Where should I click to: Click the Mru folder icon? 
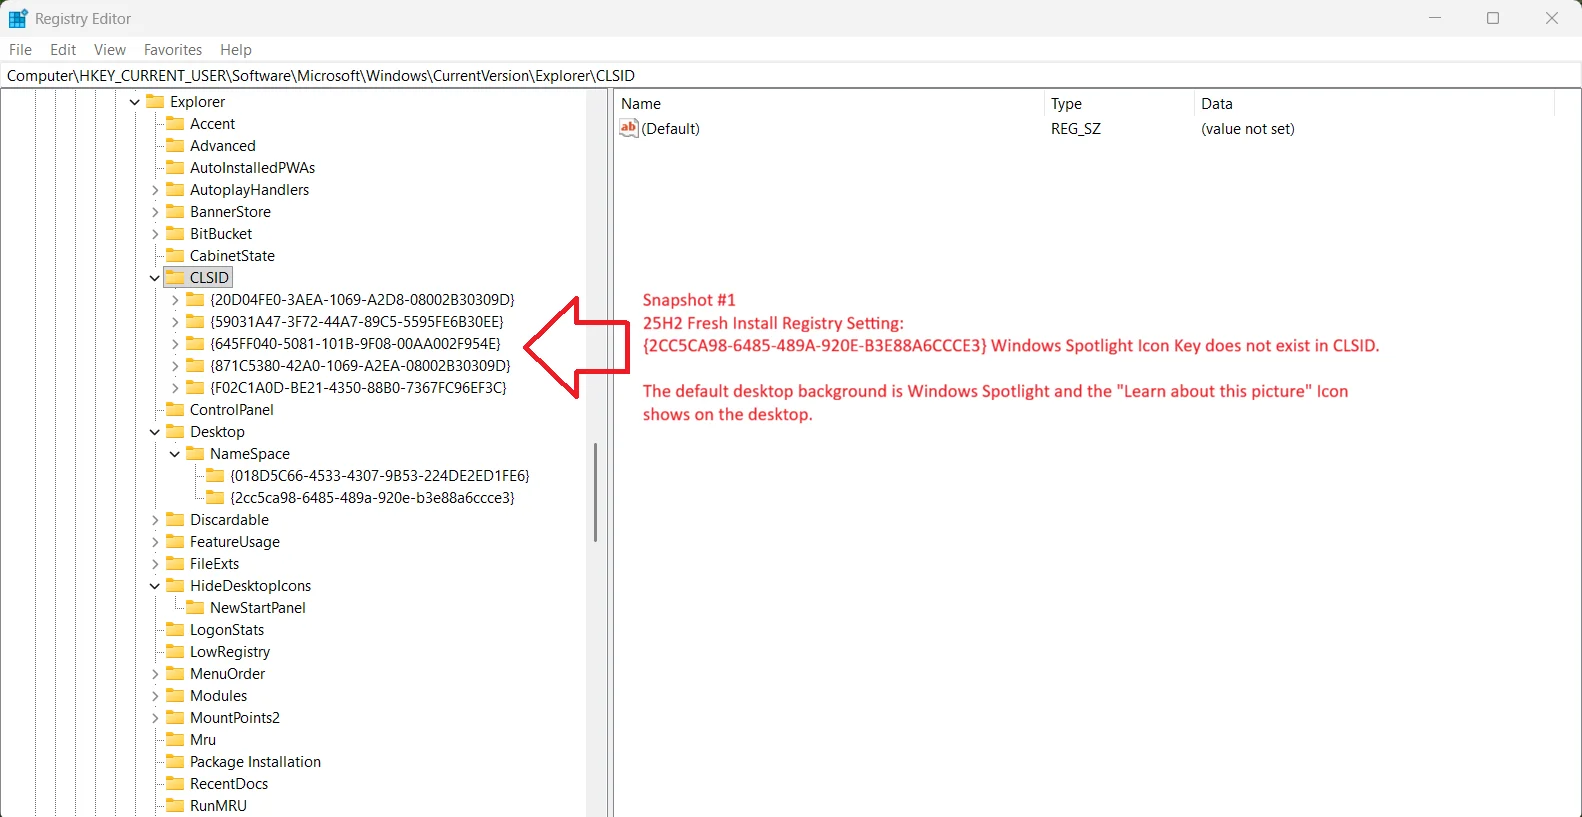tap(175, 740)
